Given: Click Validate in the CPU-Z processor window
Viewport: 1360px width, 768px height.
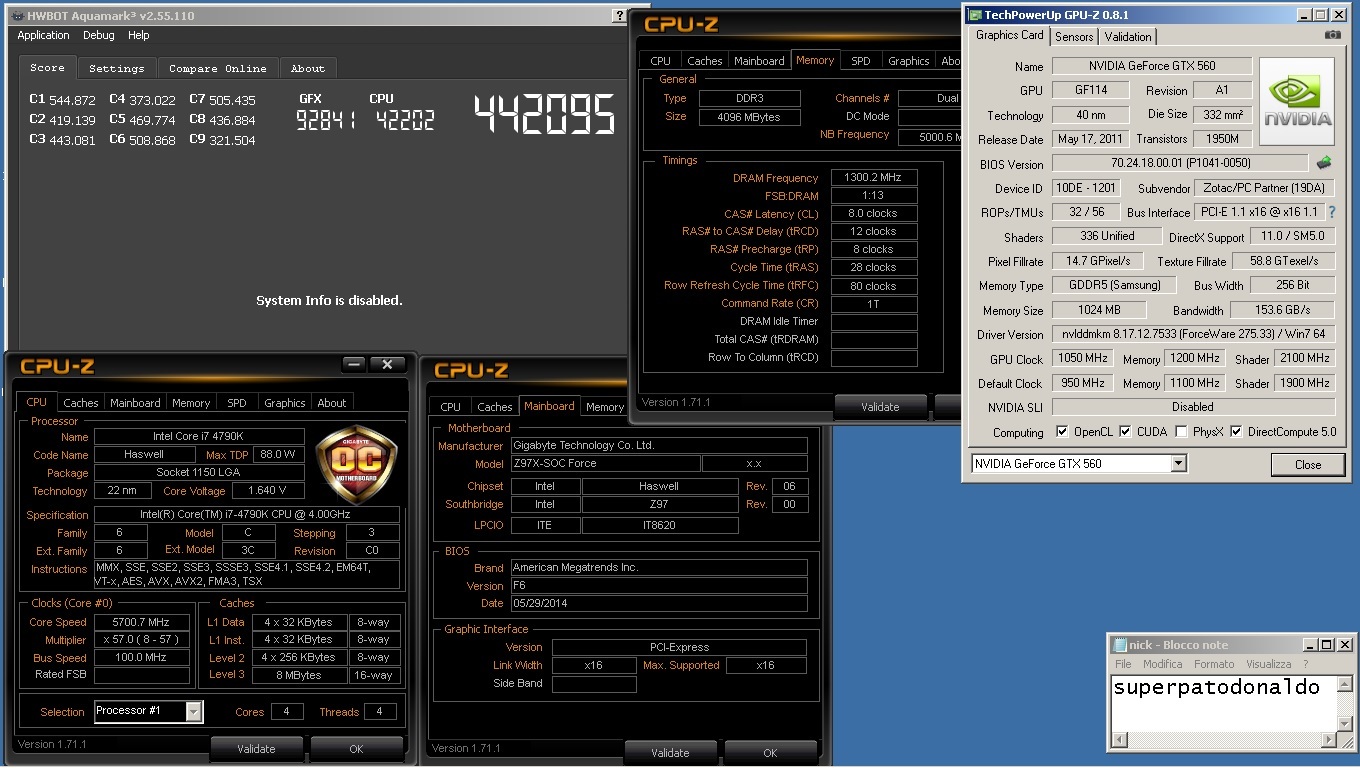Looking at the screenshot, I should click(x=256, y=749).
